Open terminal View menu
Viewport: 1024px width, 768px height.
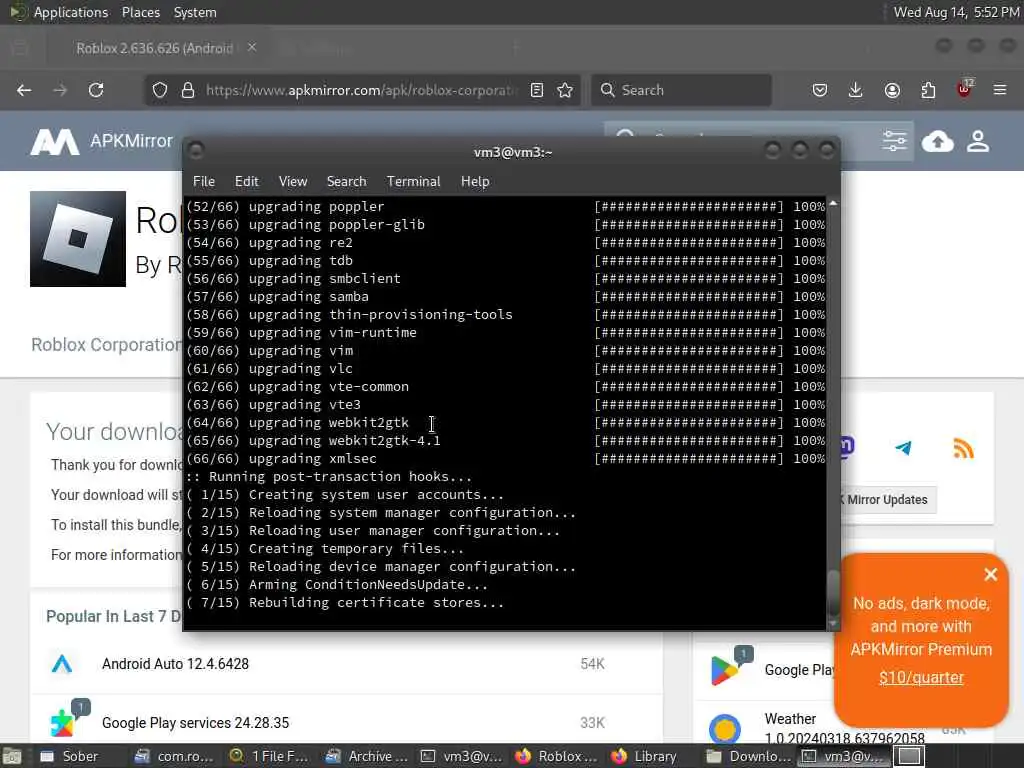coord(293,182)
